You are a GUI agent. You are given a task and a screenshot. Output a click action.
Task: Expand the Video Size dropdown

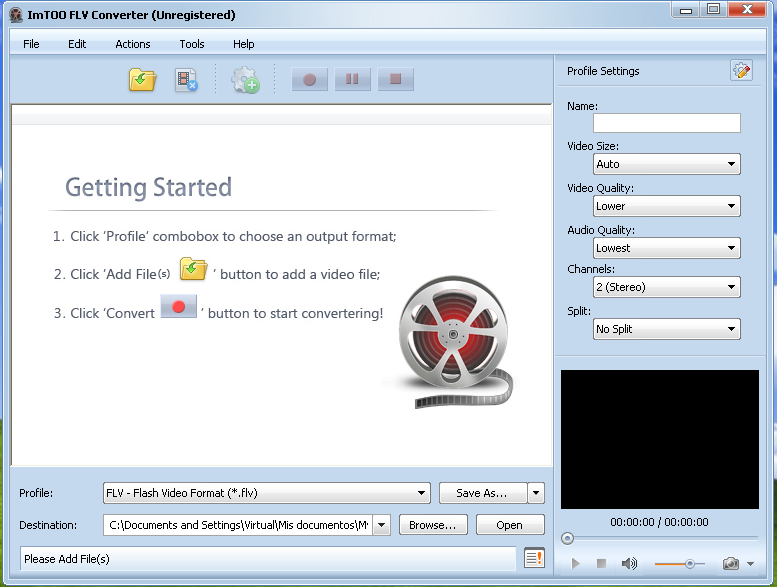666,164
